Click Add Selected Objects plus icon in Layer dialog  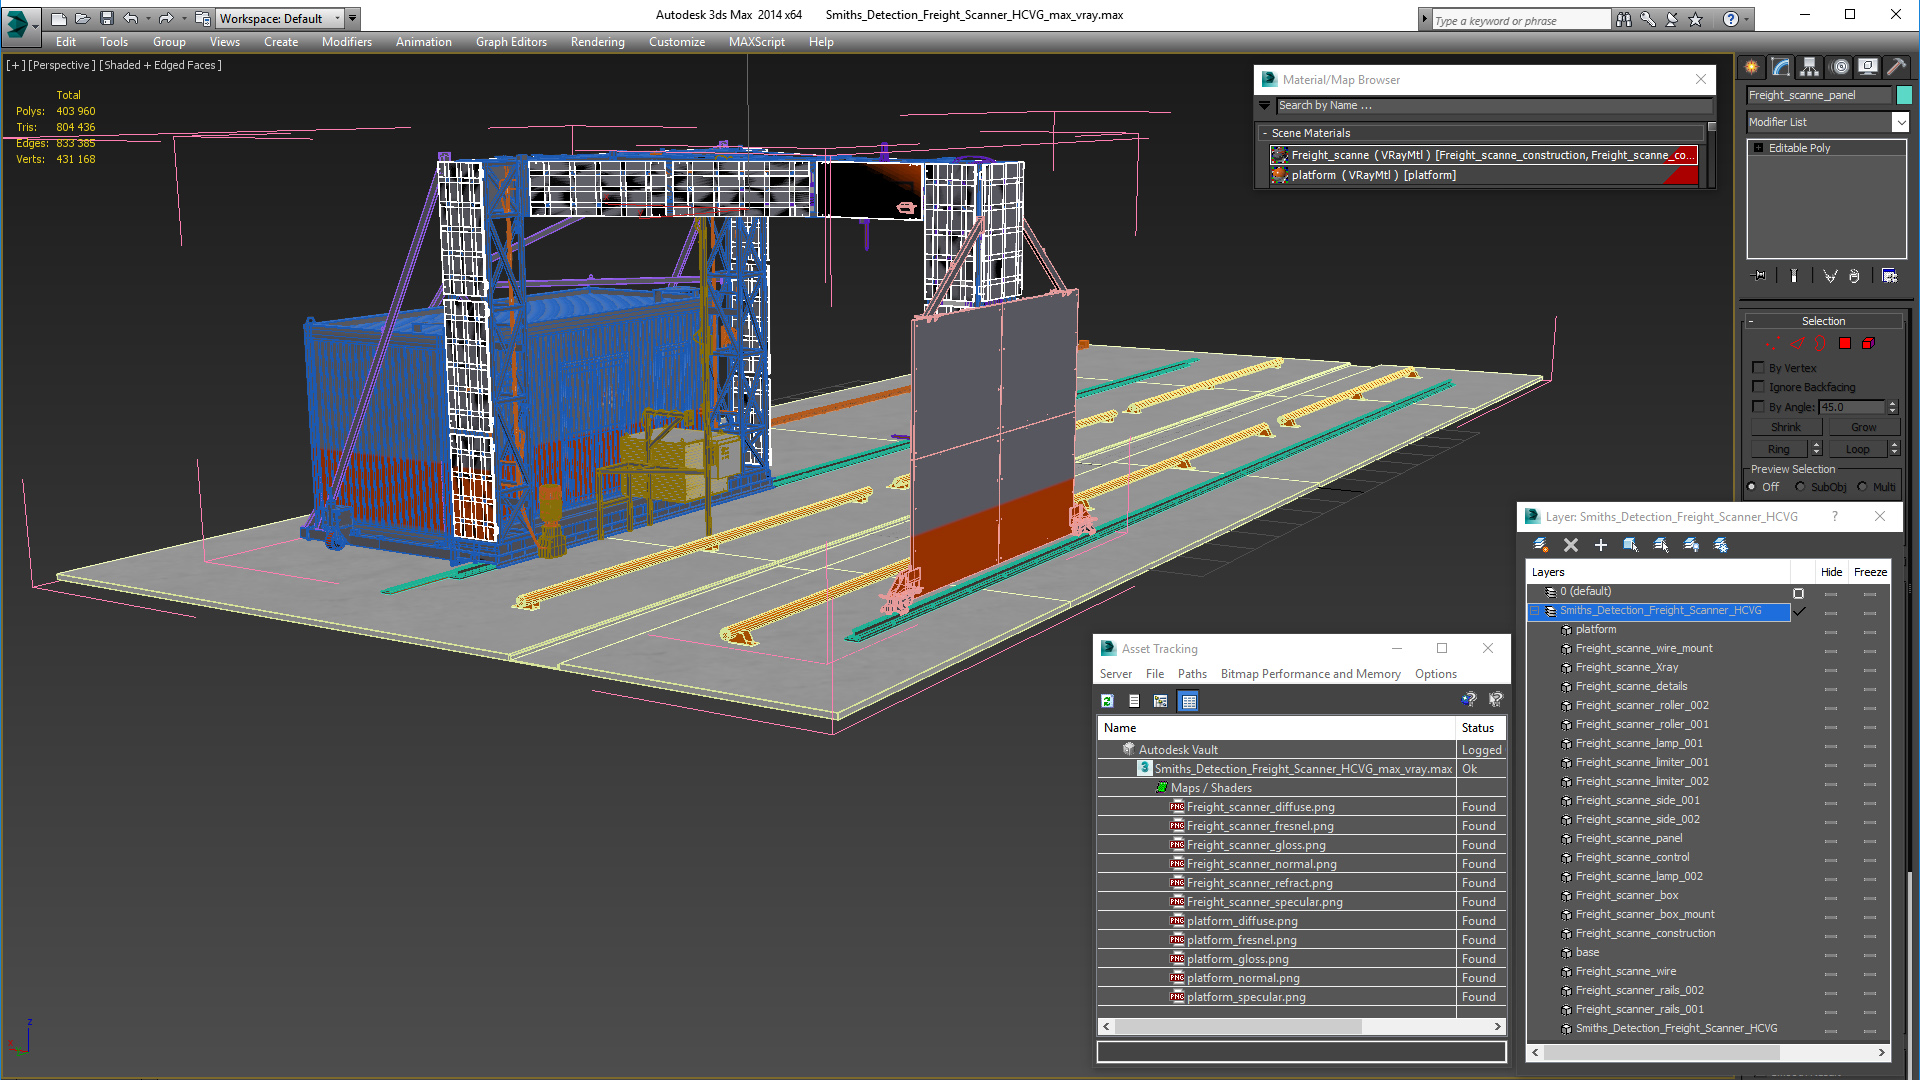click(1601, 545)
